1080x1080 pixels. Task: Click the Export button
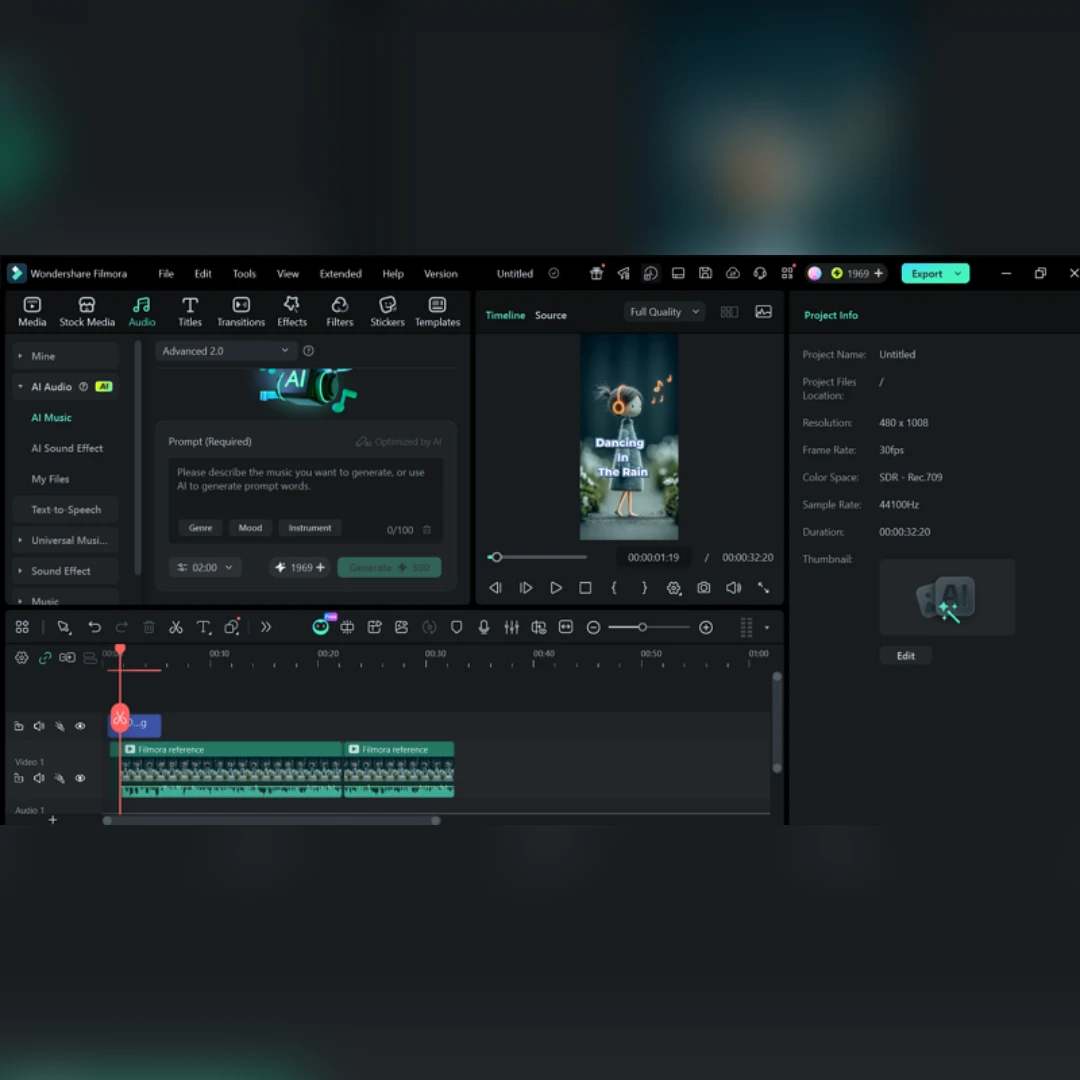926,273
